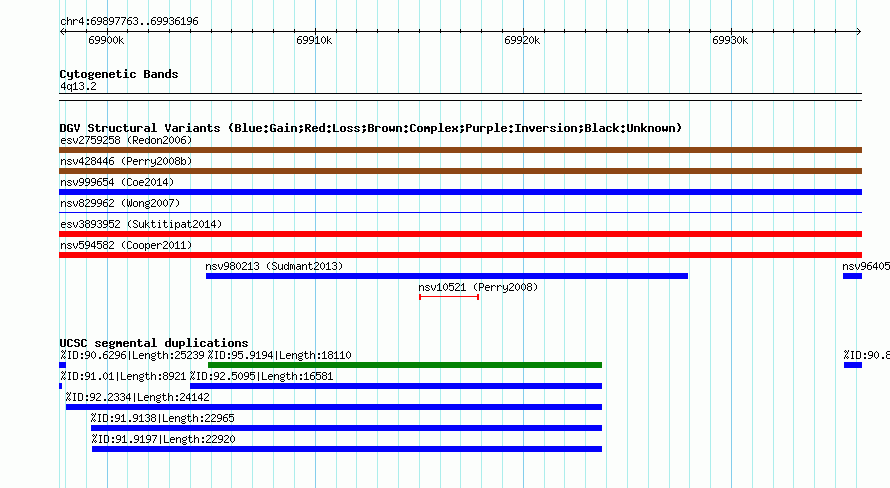Screen dimensions: 890x488
Task: Click the %ID:91.9197 Length:22920 blue bar
Action: click(x=347, y=449)
